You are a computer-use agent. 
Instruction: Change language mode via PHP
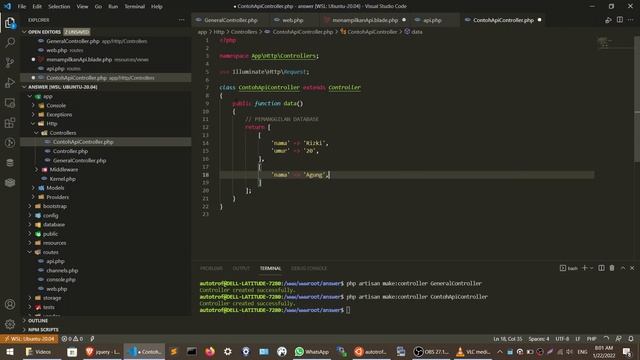(x=591, y=339)
